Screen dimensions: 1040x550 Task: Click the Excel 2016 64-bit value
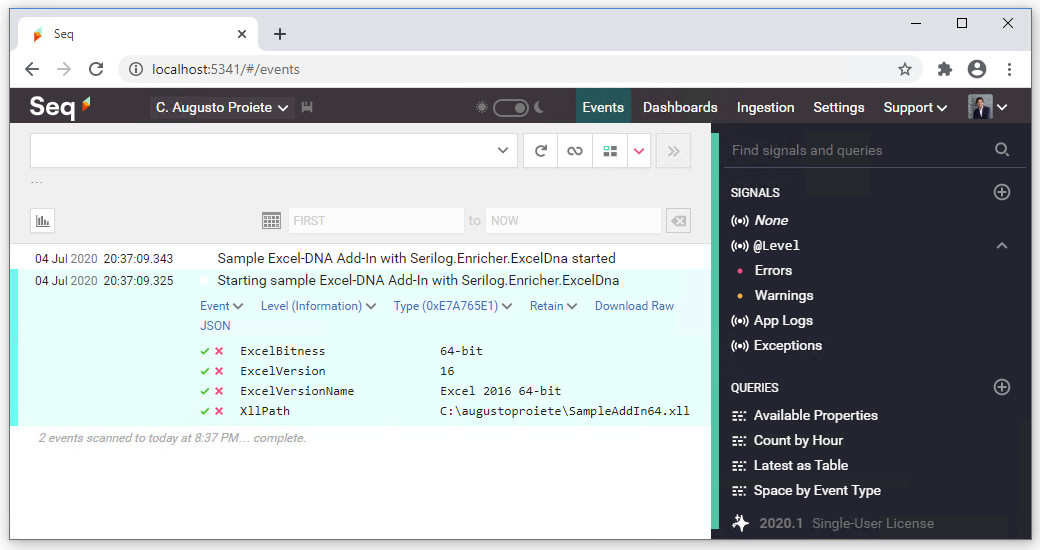click(x=500, y=391)
